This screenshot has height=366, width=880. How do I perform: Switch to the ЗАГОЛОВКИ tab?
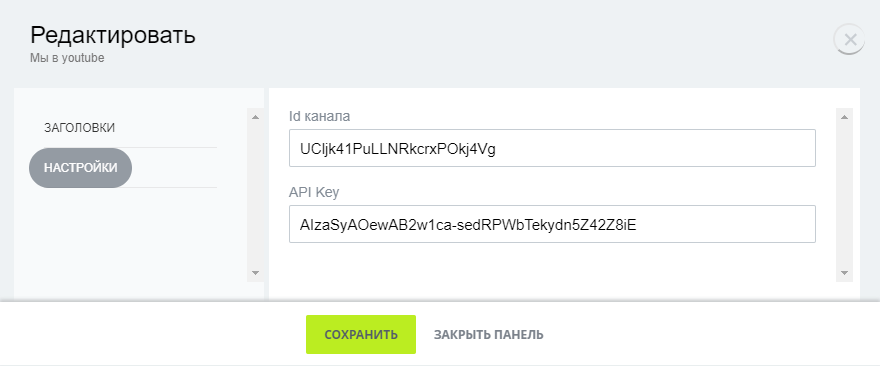pos(80,128)
